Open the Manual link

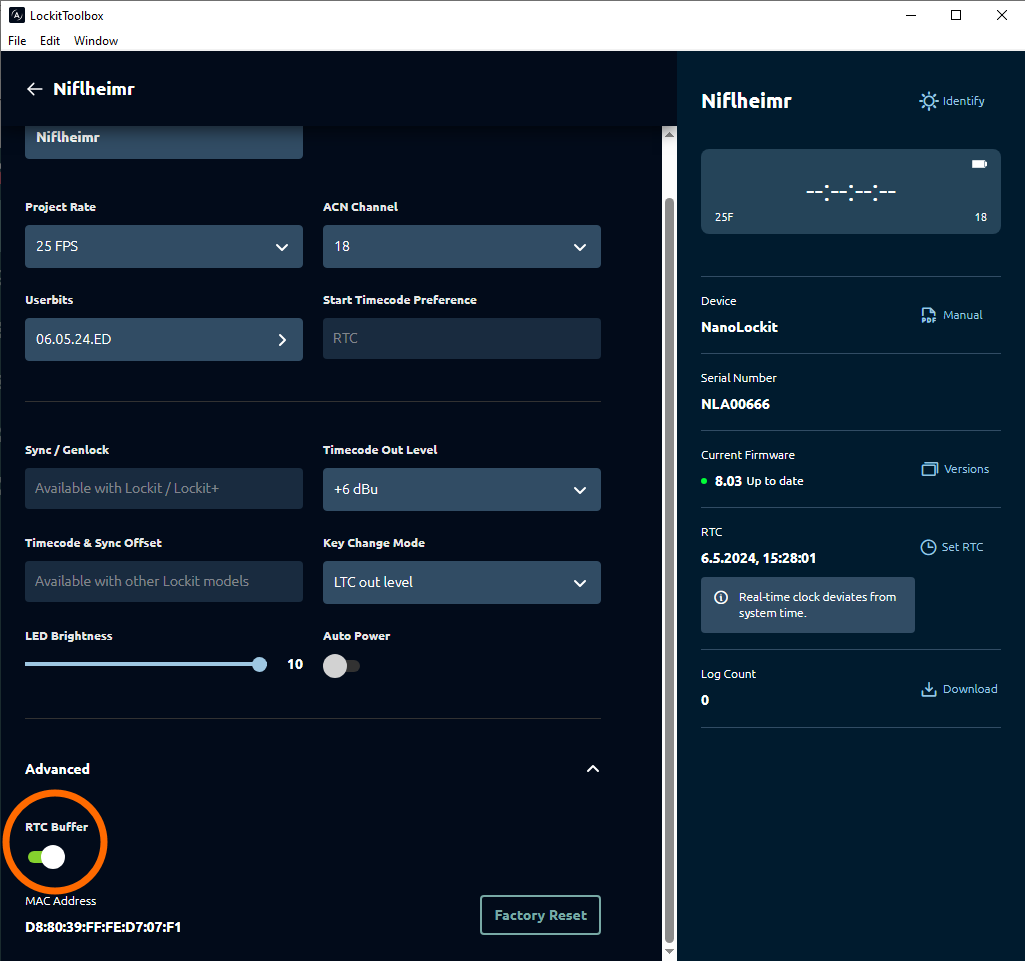[x=962, y=315]
